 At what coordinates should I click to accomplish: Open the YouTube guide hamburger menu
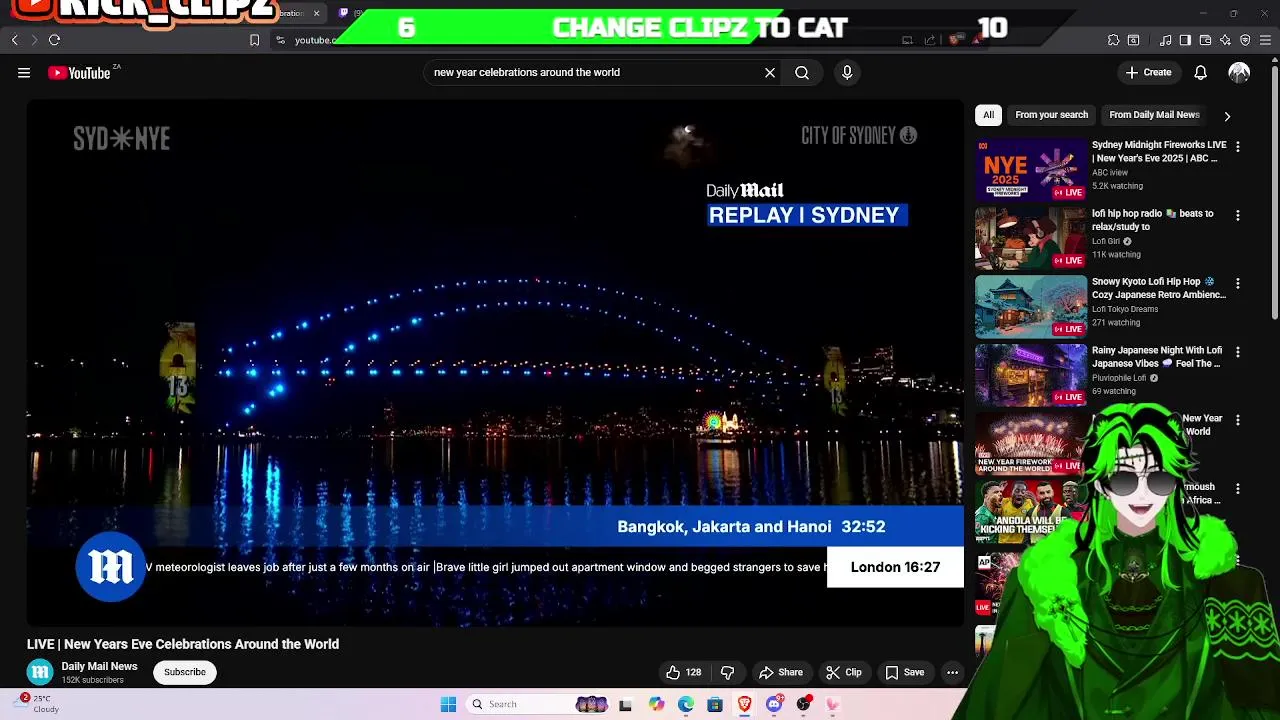click(24, 72)
